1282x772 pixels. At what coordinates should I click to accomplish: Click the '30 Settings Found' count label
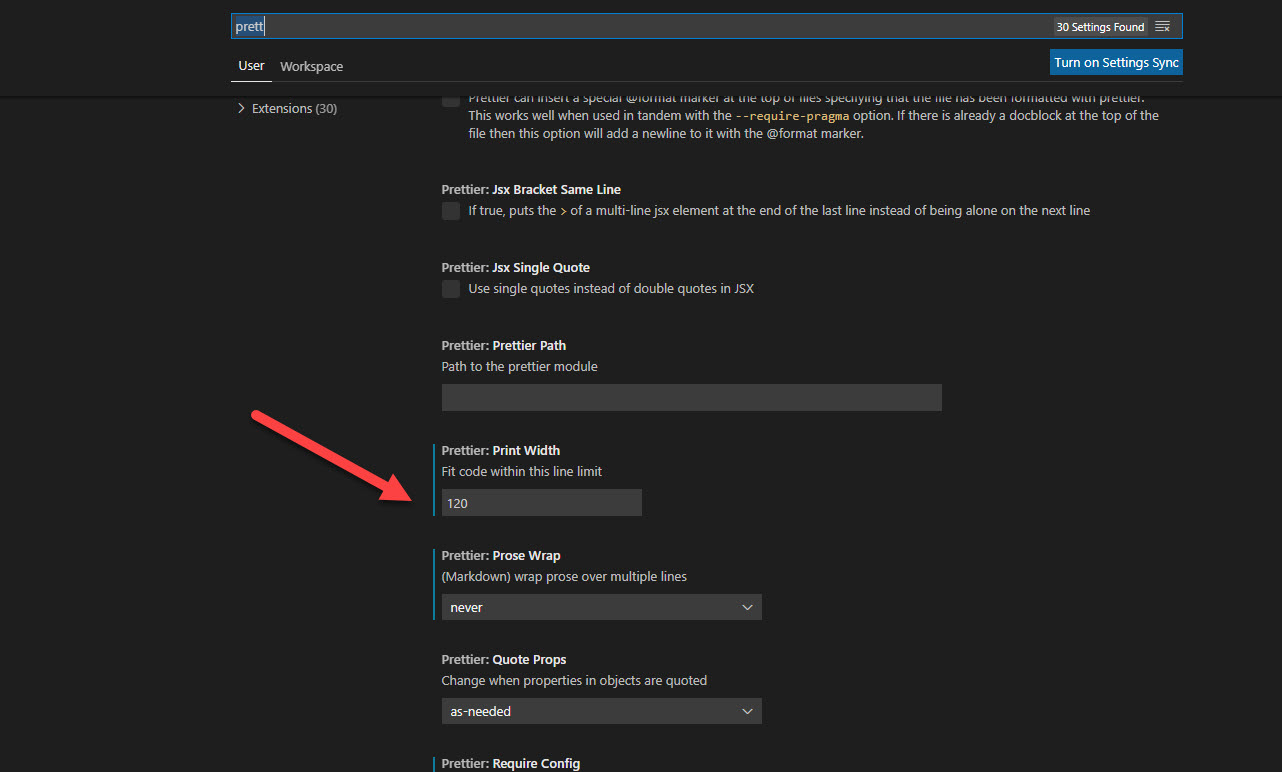[1100, 27]
